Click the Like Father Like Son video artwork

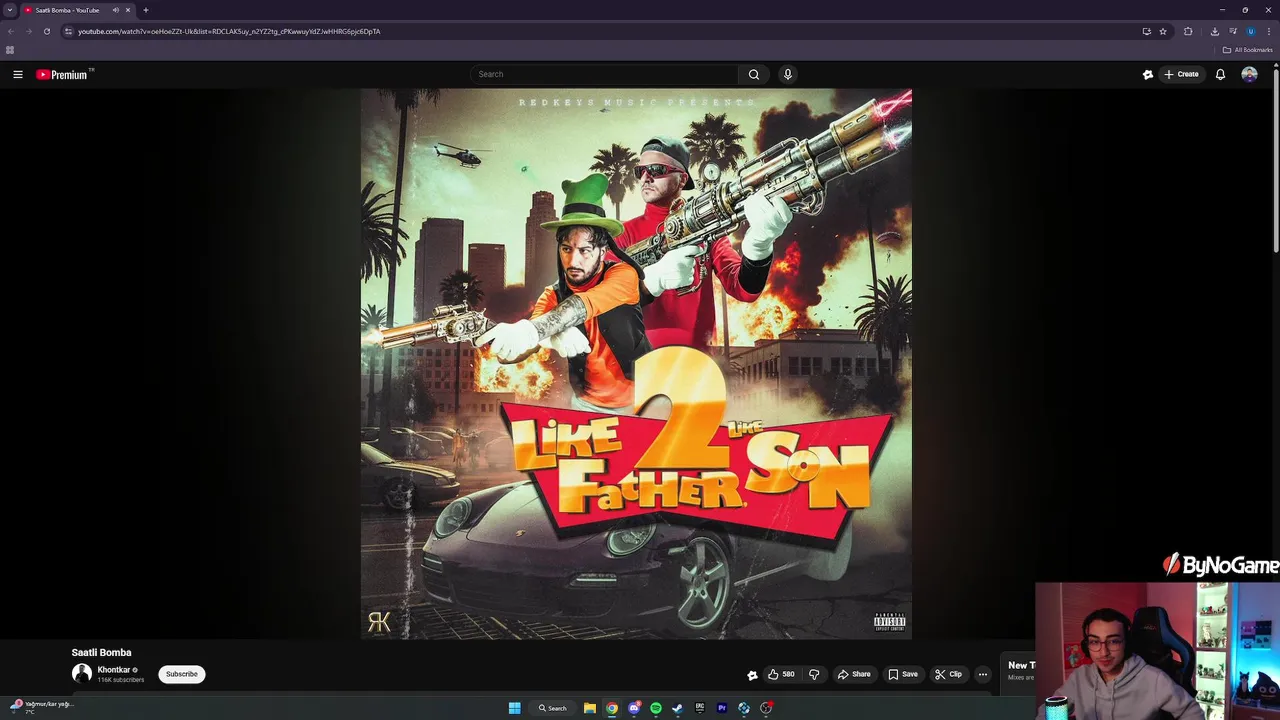[x=636, y=363]
